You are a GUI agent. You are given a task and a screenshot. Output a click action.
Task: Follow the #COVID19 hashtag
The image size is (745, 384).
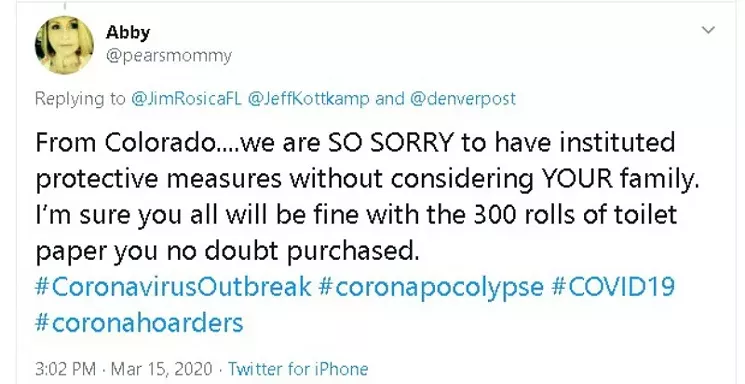[612, 287]
